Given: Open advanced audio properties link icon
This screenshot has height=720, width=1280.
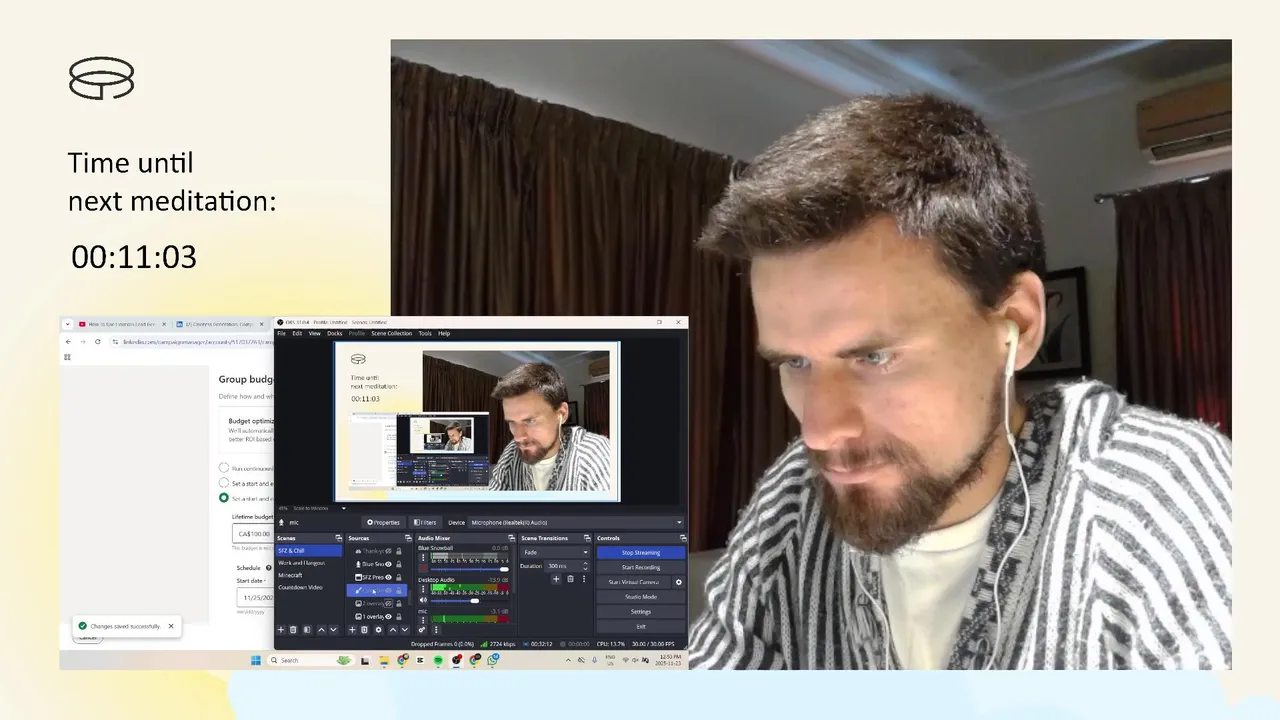Looking at the screenshot, I should click(422, 630).
